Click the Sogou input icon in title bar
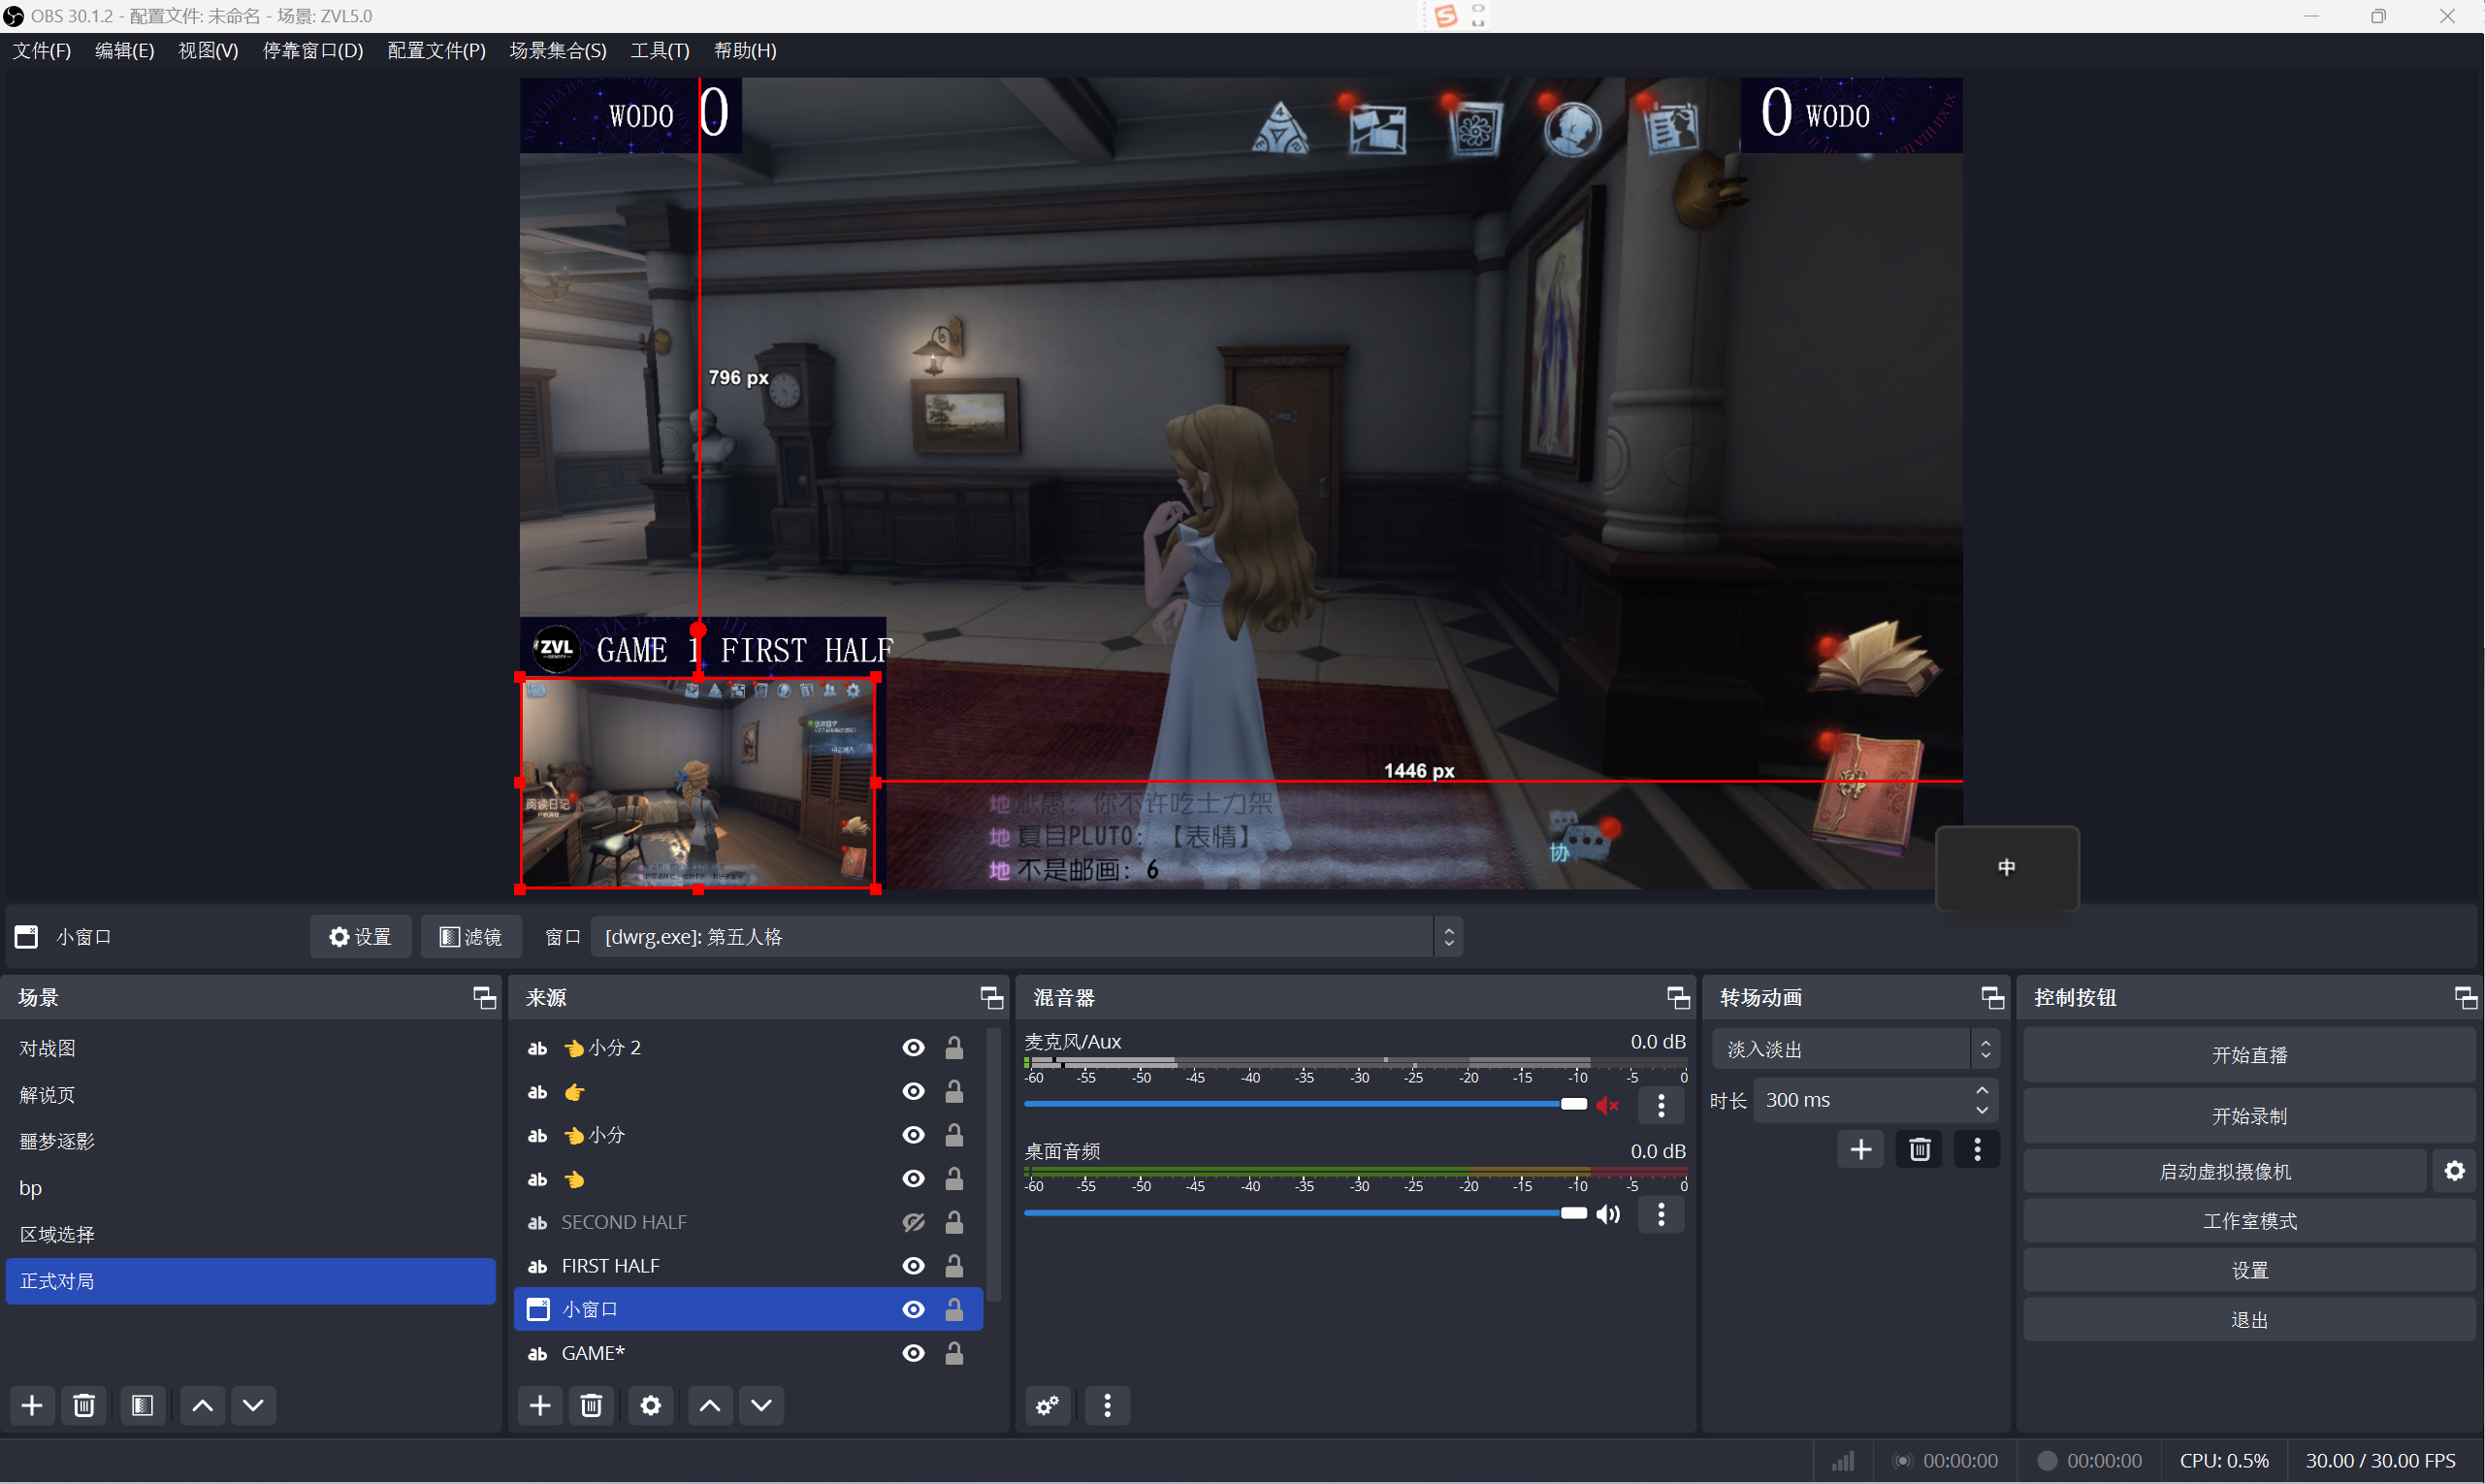Image resolution: width=2485 pixels, height=1484 pixels. [1445, 16]
